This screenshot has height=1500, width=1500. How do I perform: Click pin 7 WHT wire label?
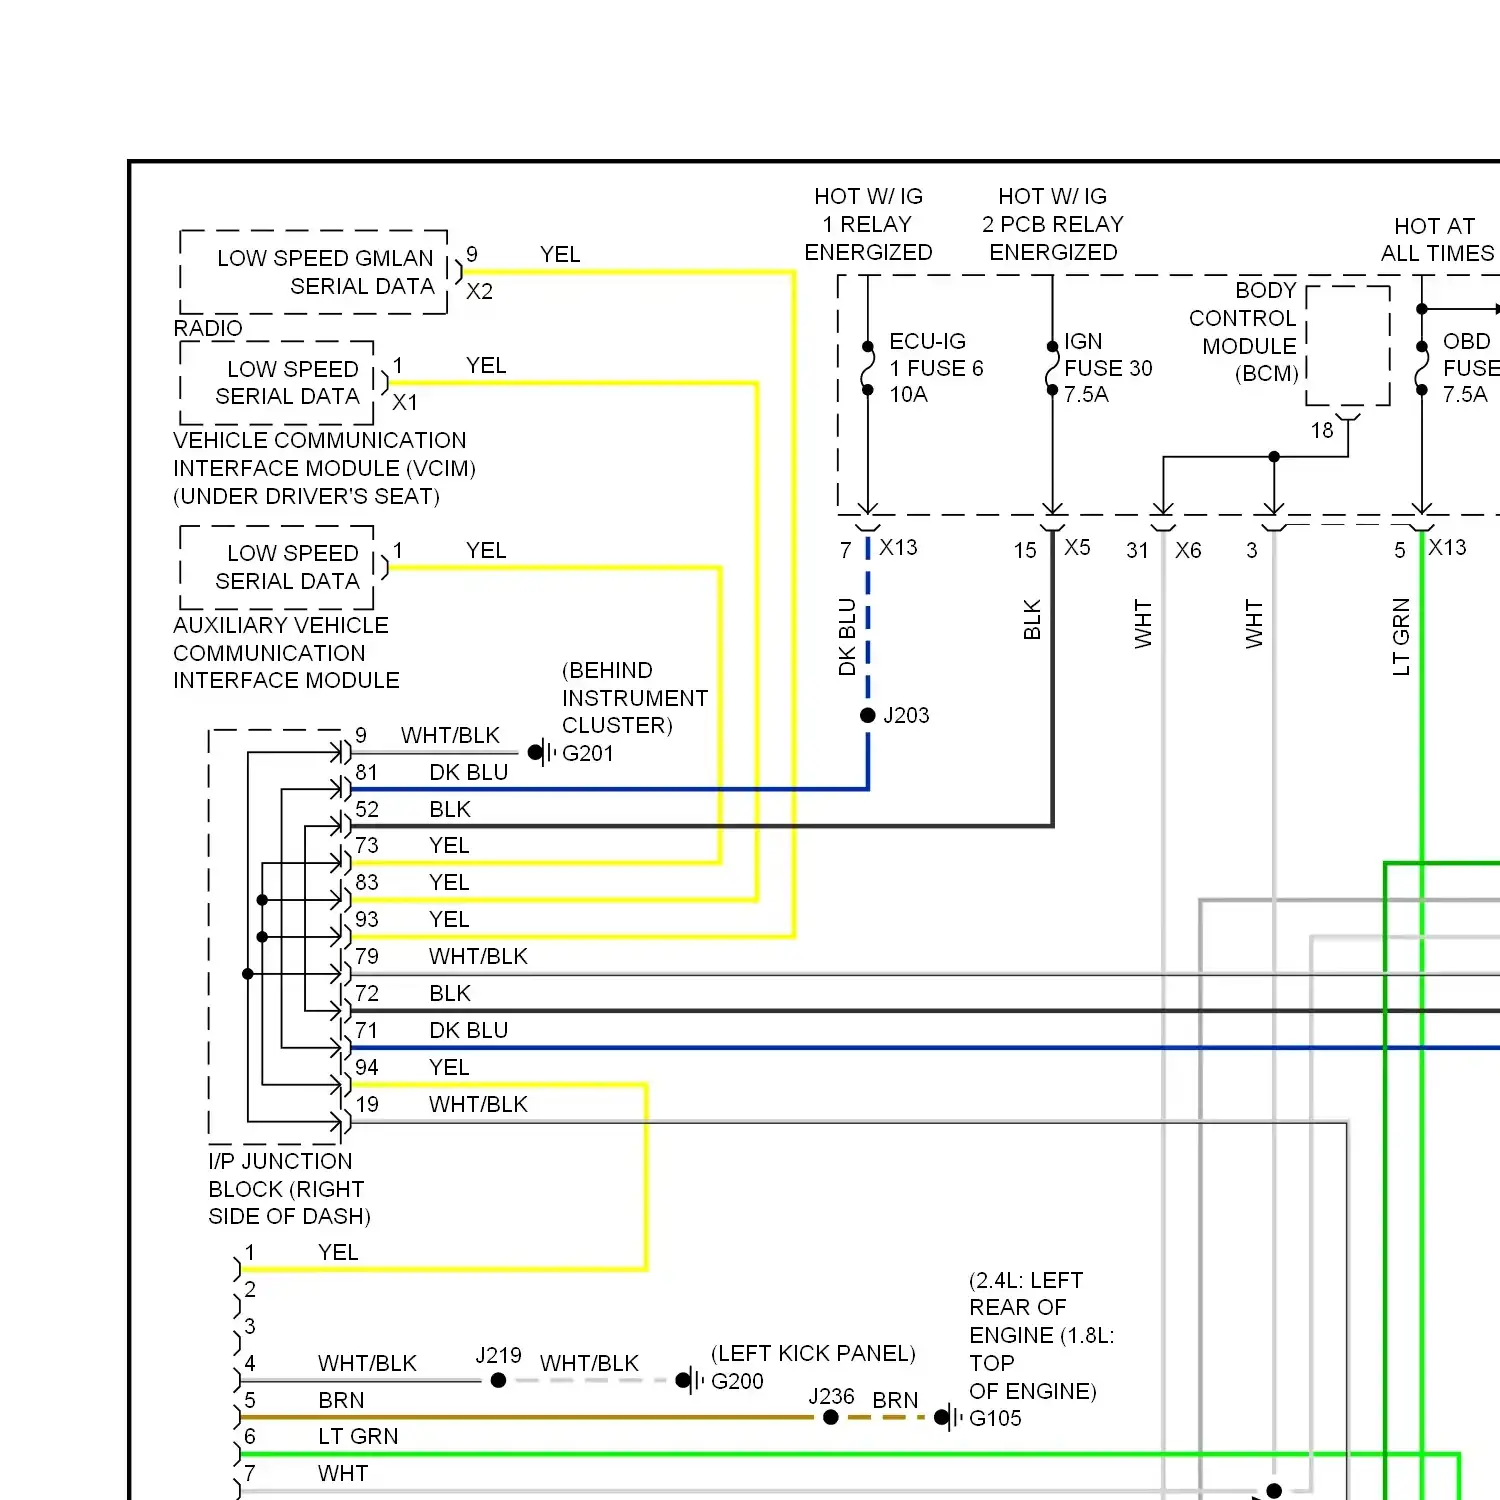click(x=343, y=1473)
